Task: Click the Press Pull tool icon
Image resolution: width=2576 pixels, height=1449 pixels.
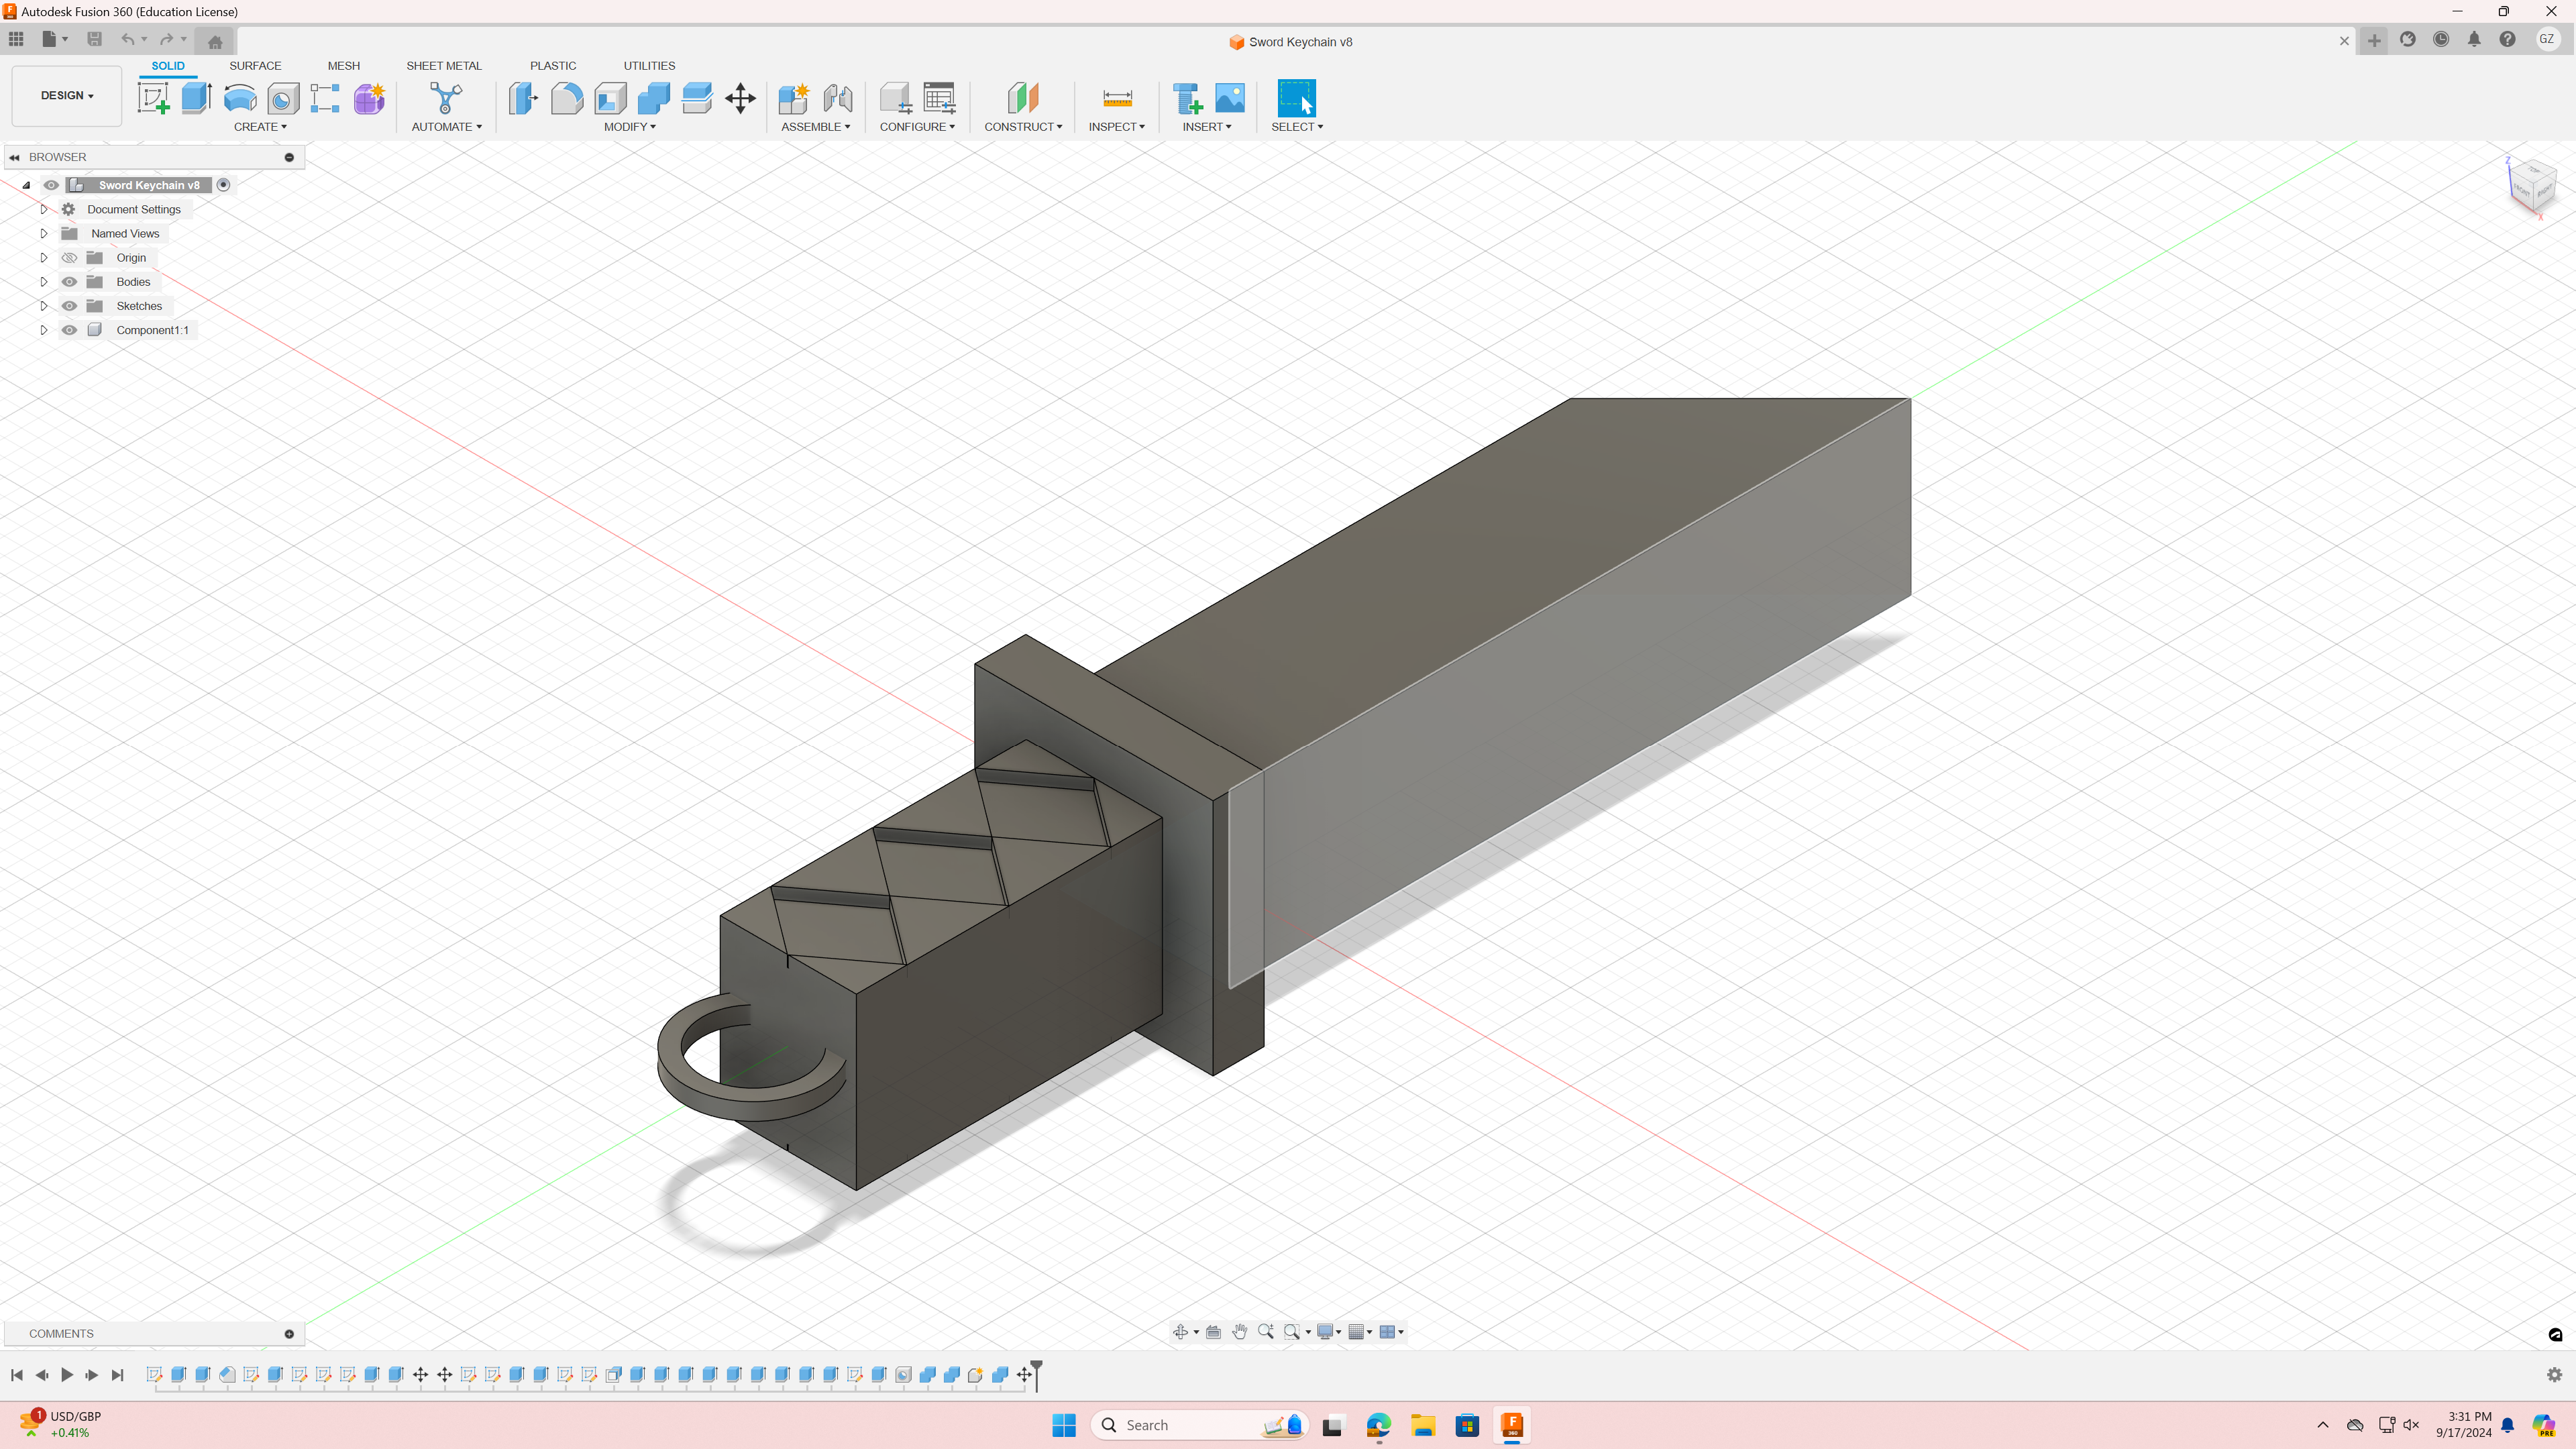Action: (x=523, y=98)
